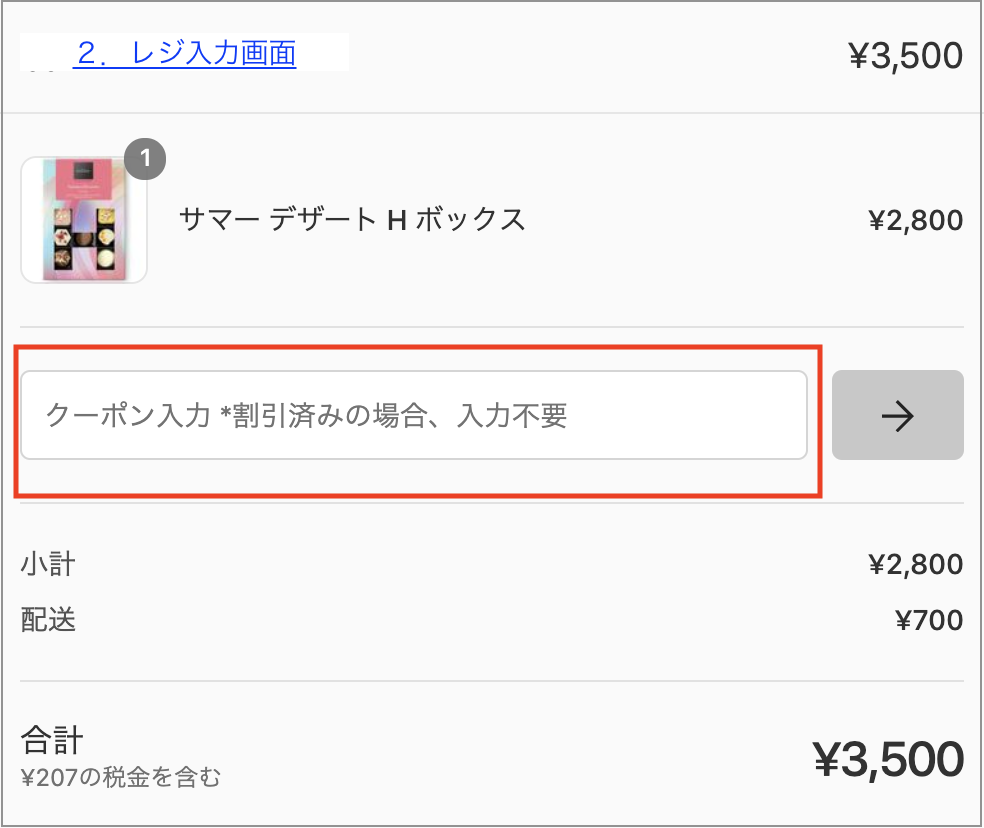The image size is (984, 828).
Task: Click the large bold ¥3,500 total
Action: [888, 760]
